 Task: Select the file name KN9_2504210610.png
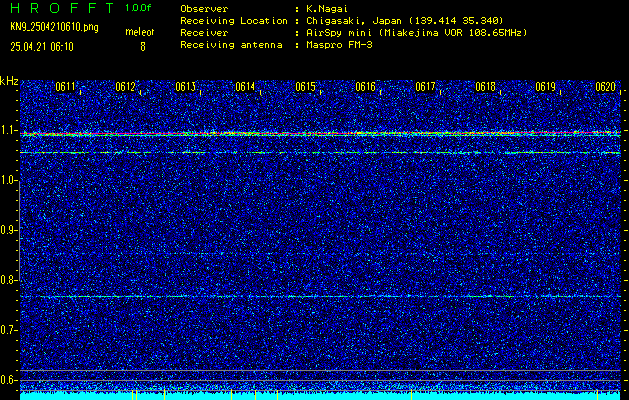click(x=54, y=27)
